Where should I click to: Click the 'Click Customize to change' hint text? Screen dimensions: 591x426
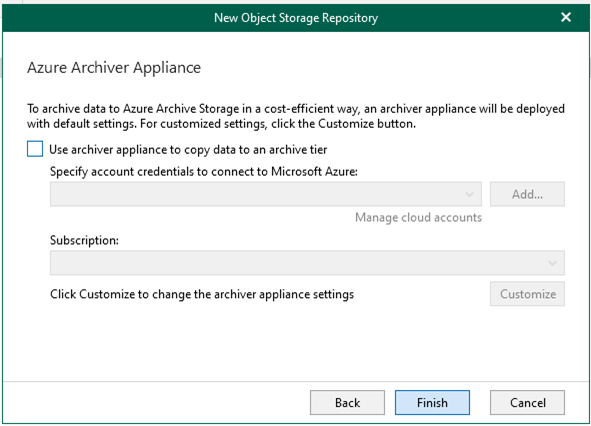click(202, 294)
